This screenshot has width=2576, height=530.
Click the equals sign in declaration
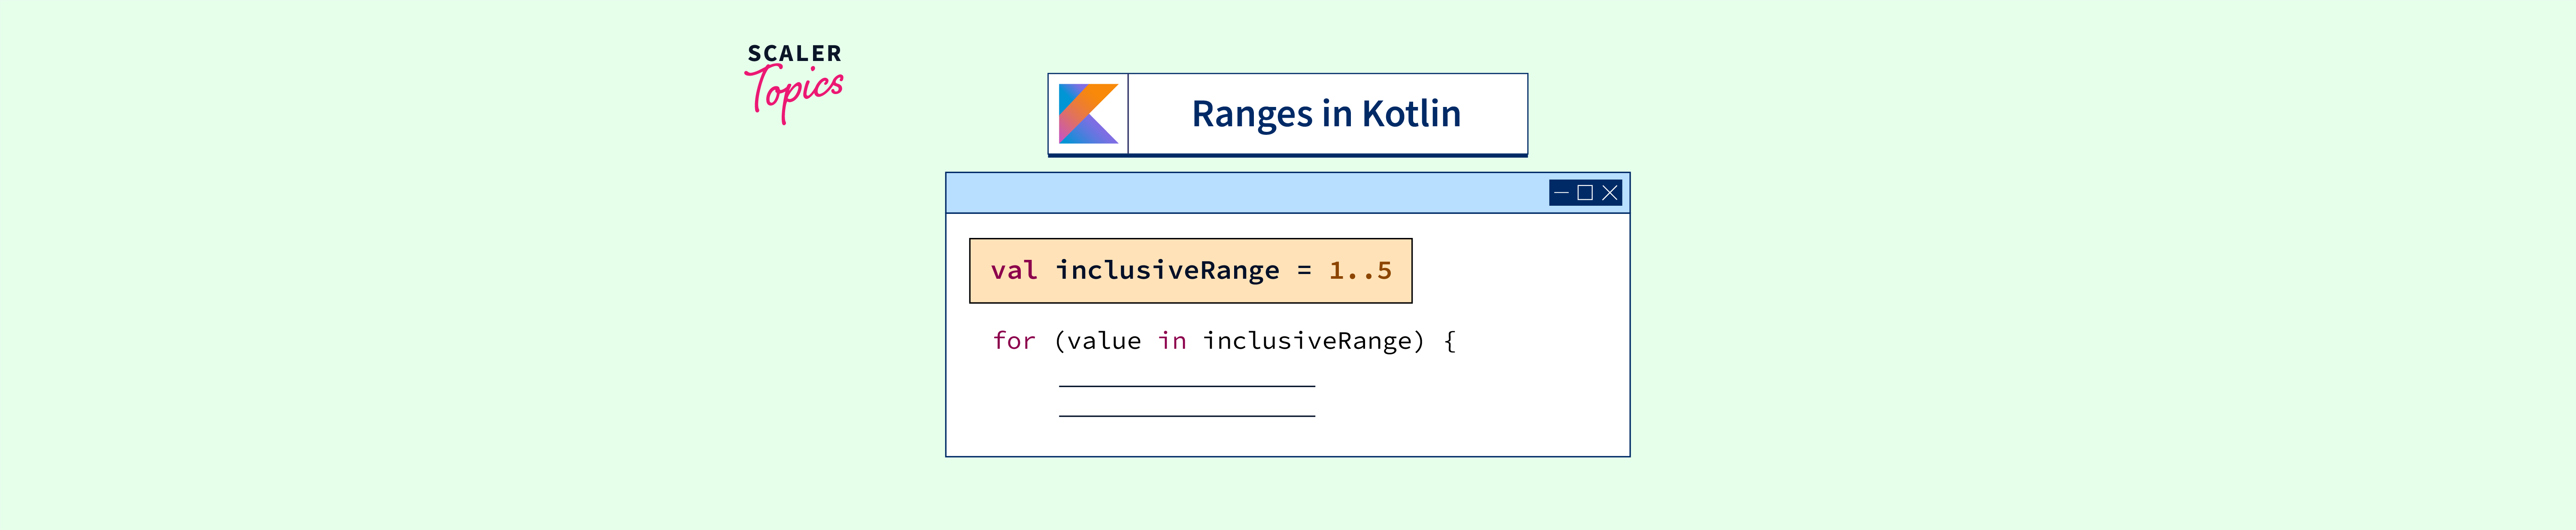[x=1304, y=271]
